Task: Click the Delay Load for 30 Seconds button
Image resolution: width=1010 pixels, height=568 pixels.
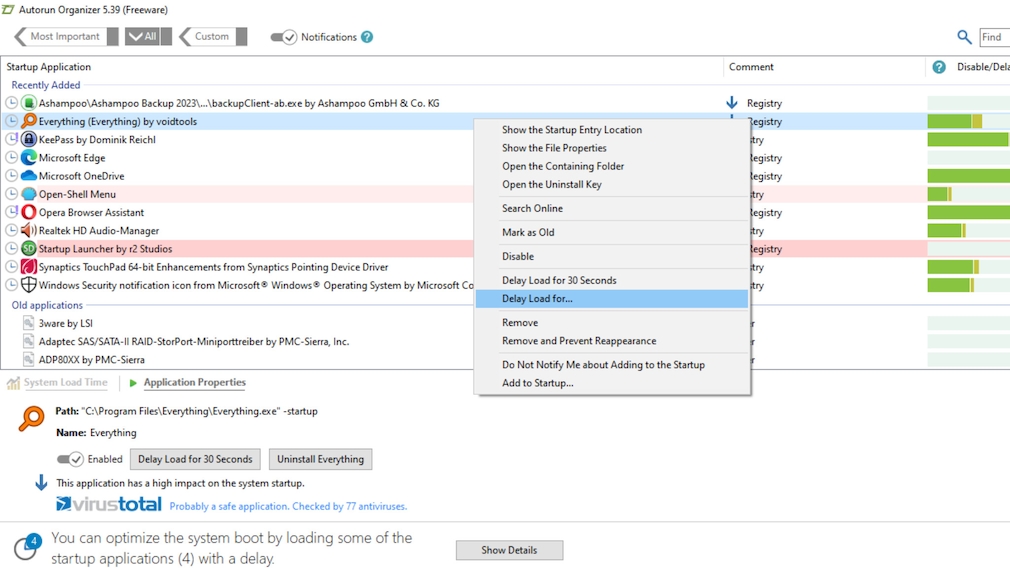Action: pos(195,459)
